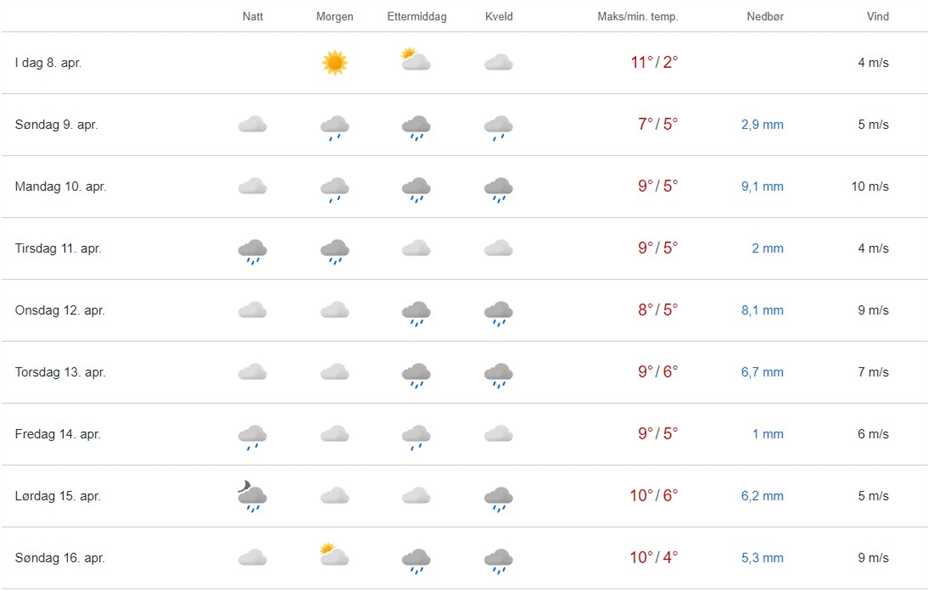Click the sun icon for today's morning

coord(334,63)
